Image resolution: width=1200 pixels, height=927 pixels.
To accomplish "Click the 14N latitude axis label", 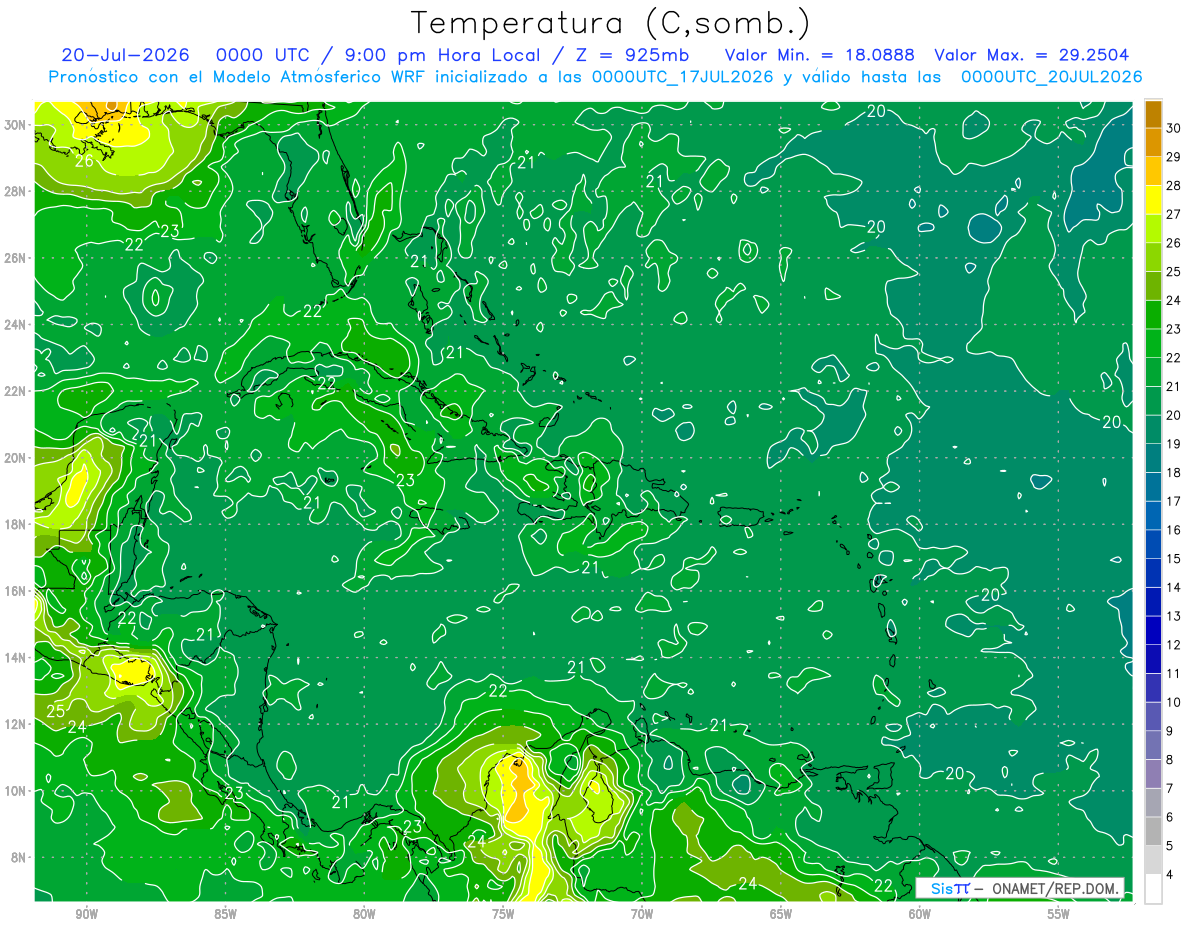I will tap(15, 657).
